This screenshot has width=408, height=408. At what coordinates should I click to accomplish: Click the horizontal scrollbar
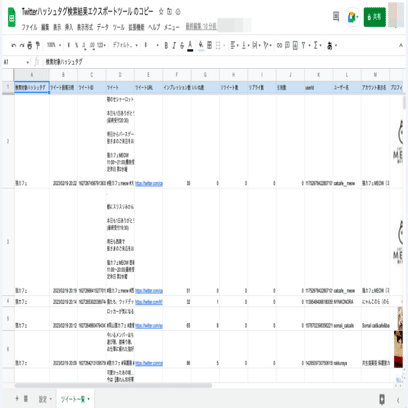tap(113, 386)
